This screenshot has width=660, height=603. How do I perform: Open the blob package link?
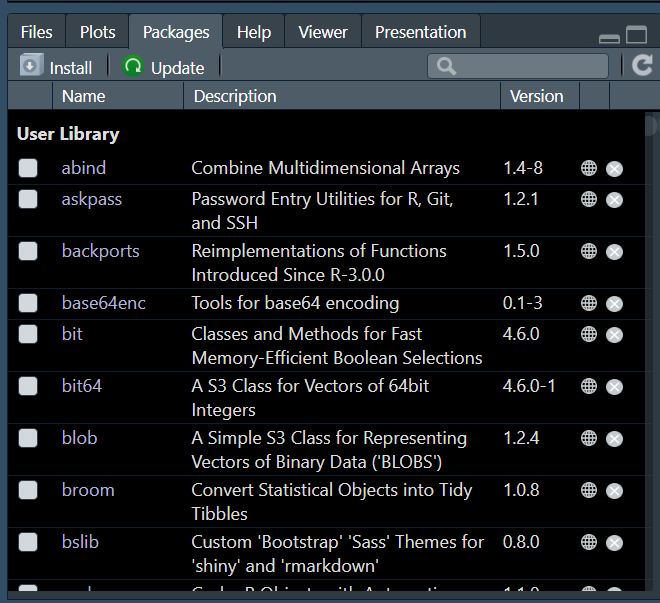[x=79, y=438]
